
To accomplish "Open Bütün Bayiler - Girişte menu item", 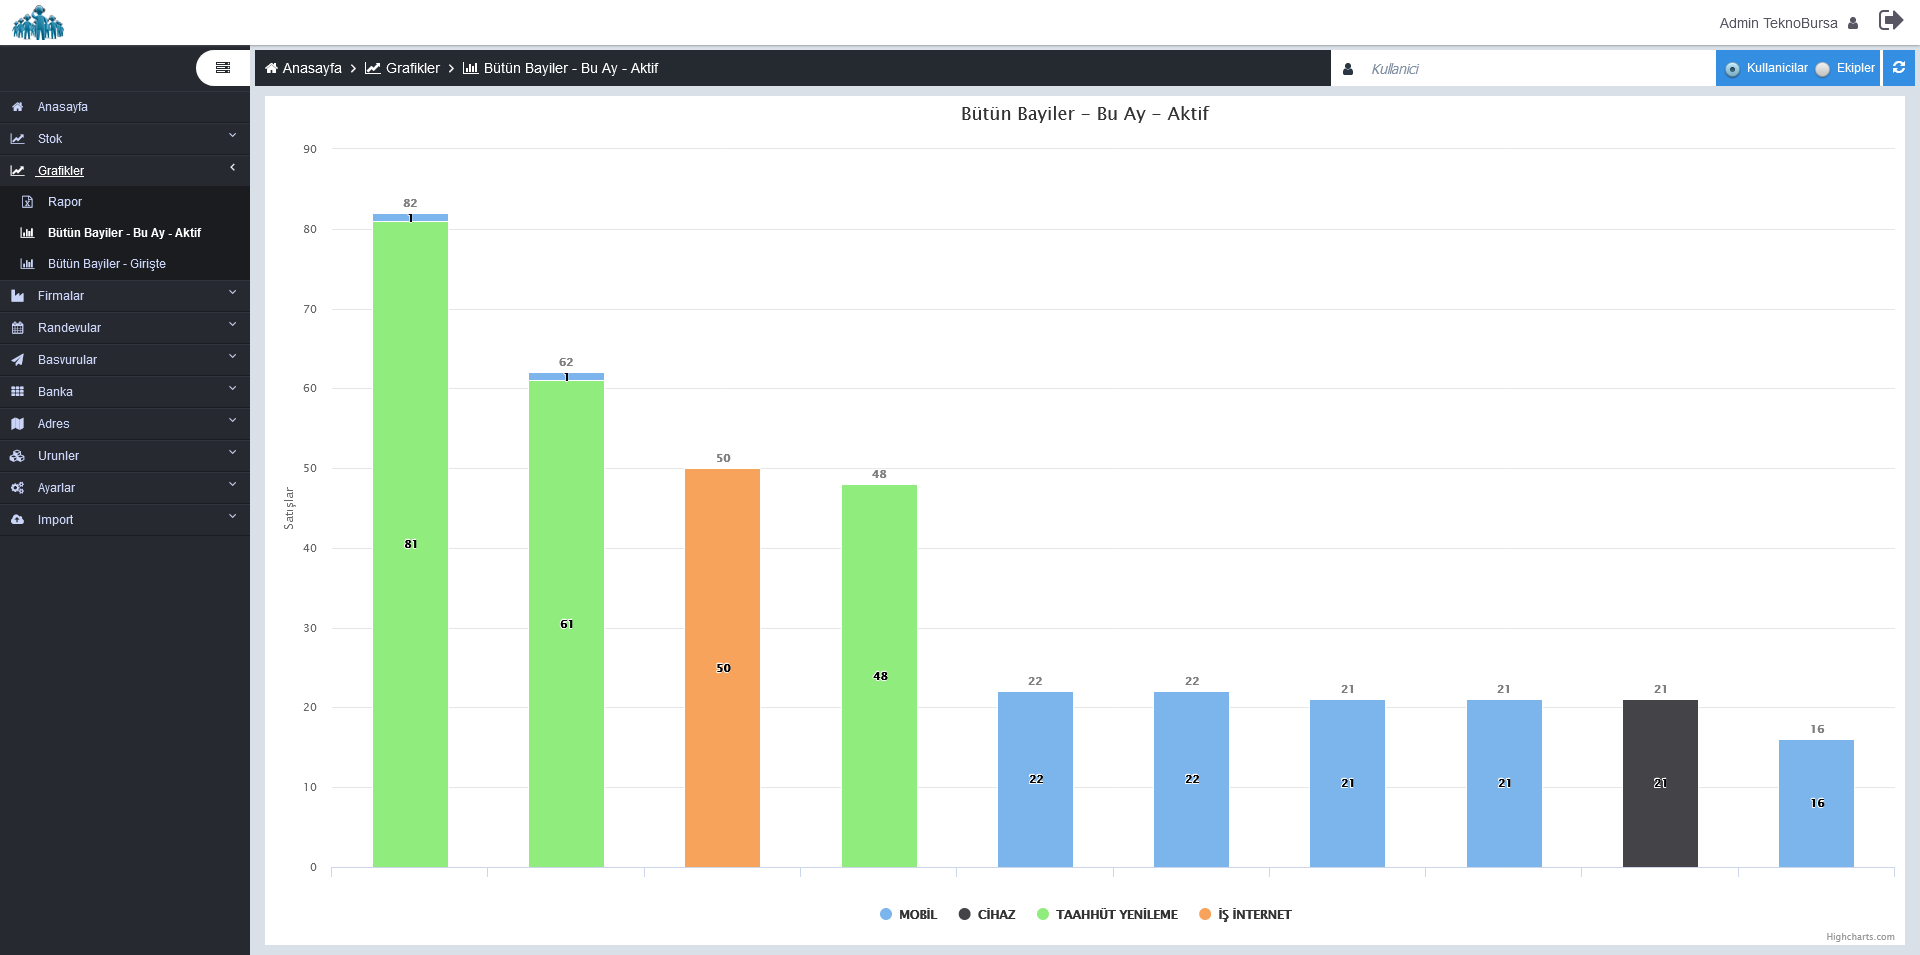I will [107, 264].
